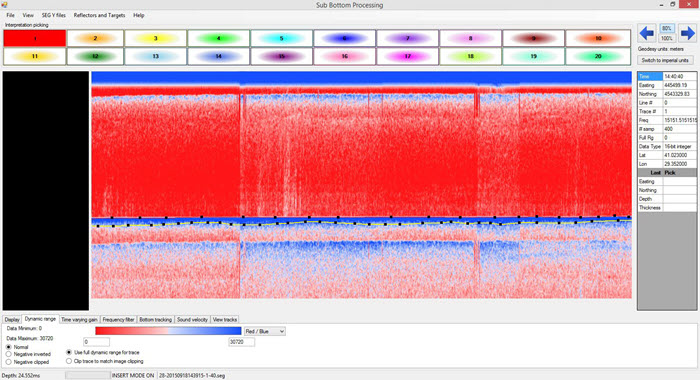Select Negative clipped radio option
This screenshot has width=700, height=380.
point(28,362)
